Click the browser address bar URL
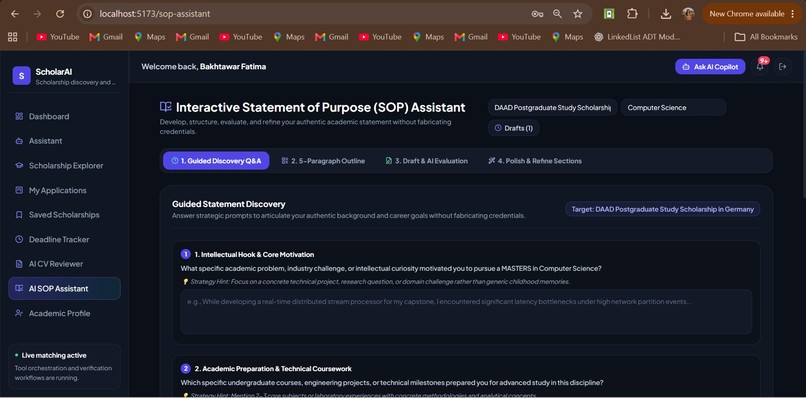Viewport: 806px width, 398px height. click(155, 14)
